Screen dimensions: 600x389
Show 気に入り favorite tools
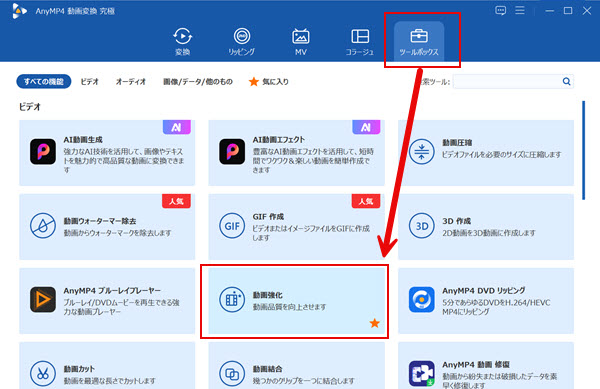pos(269,81)
